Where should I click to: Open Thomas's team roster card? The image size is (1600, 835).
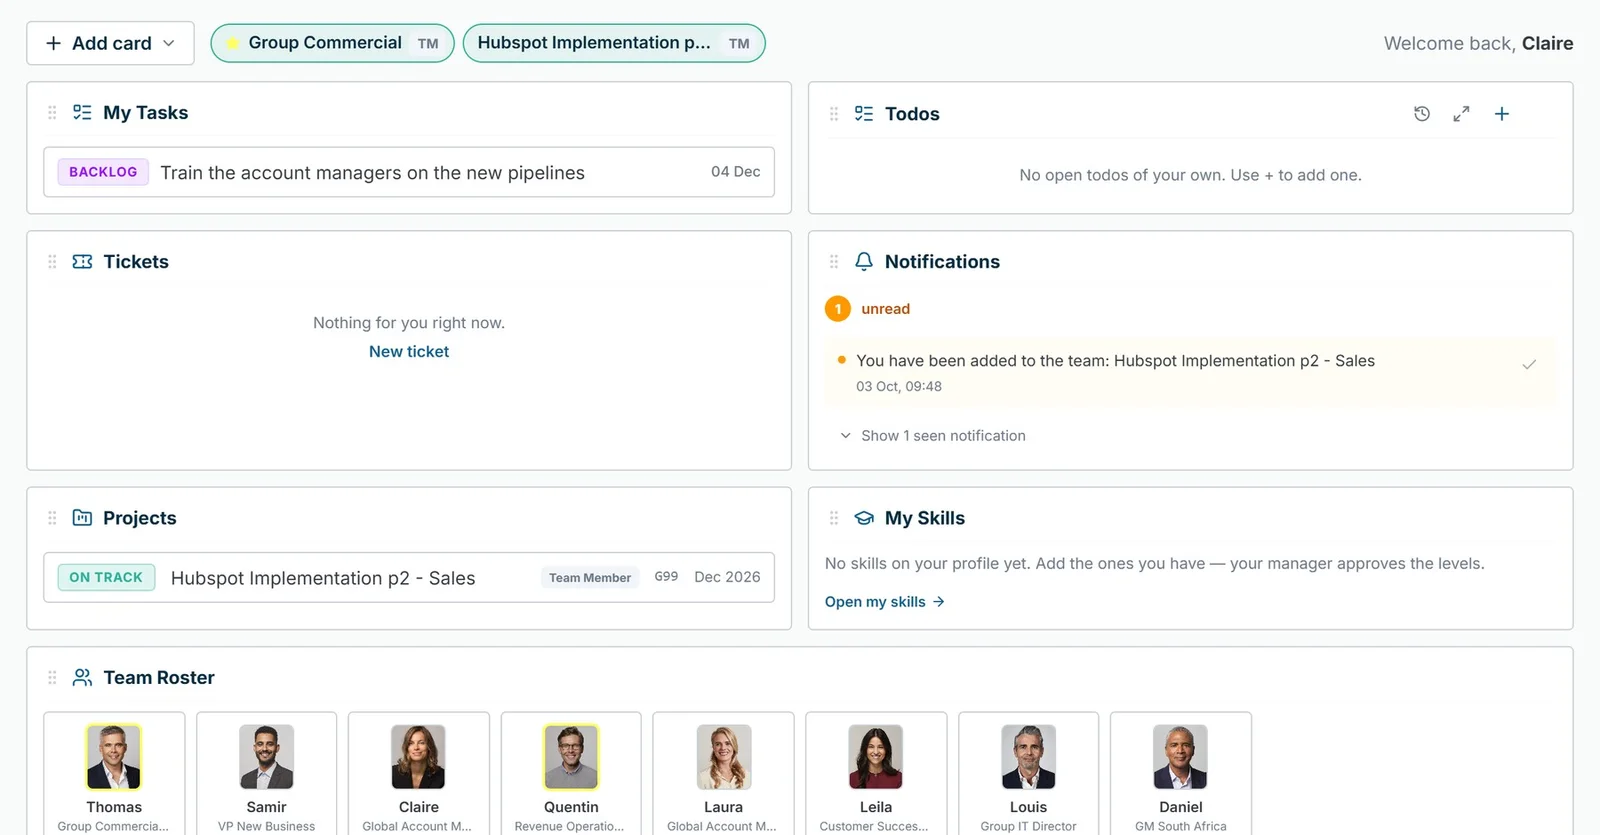(x=114, y=774)
